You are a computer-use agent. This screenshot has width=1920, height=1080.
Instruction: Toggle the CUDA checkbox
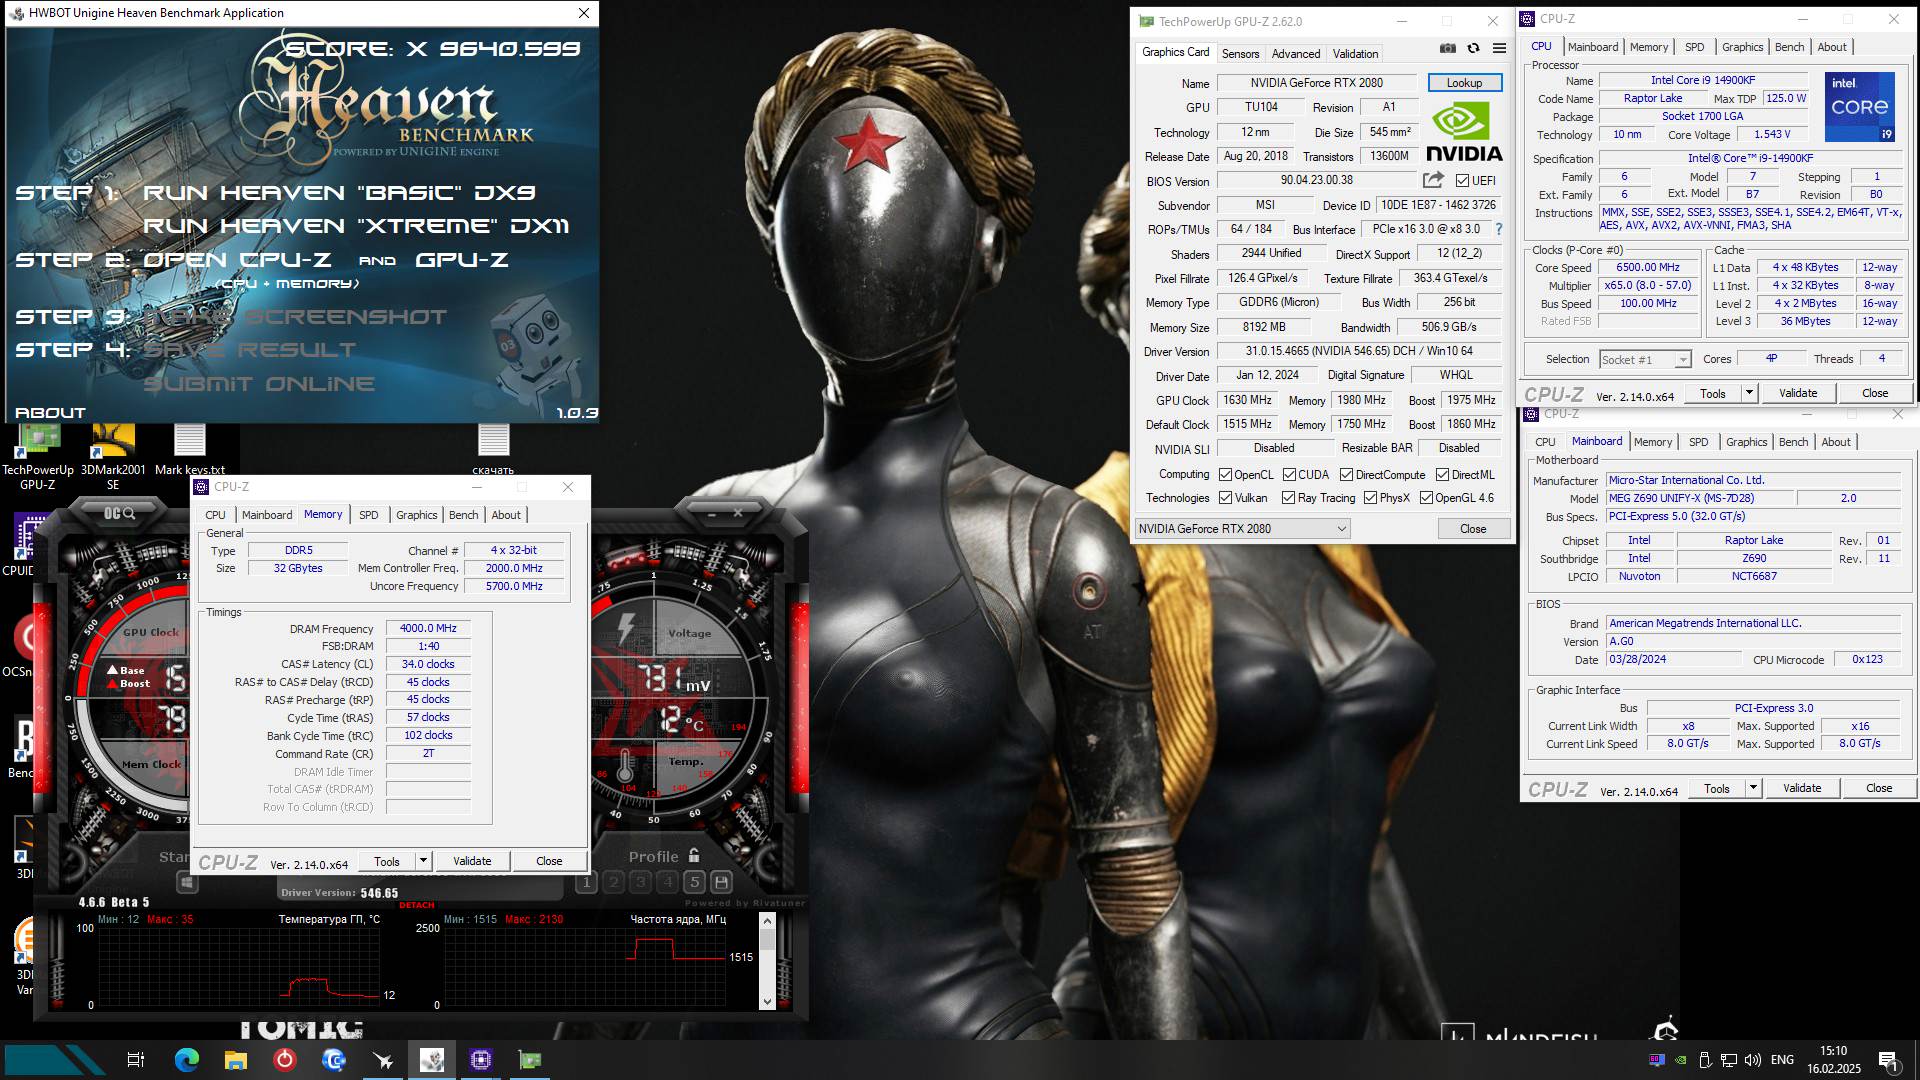point(1289,475)
